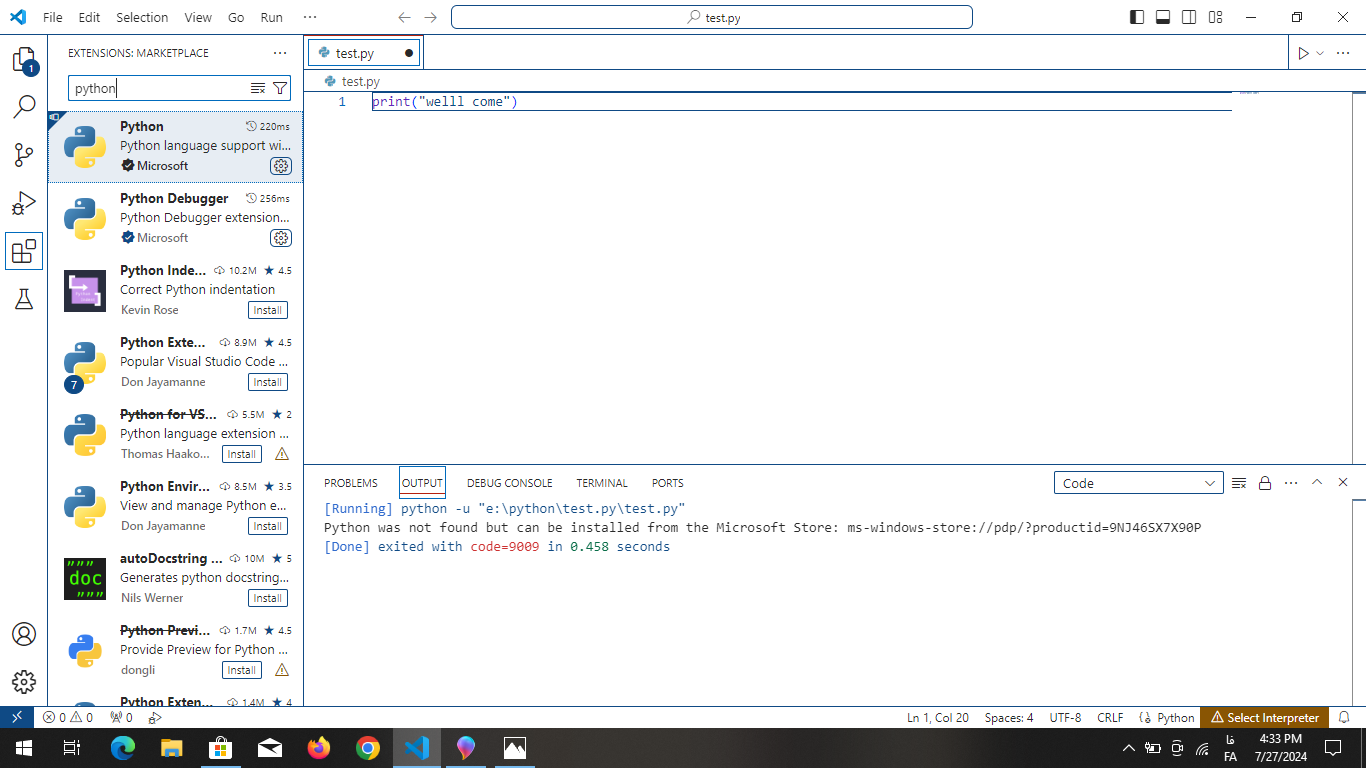Switch to the Terminal tab
The height and width of the screenshot is (768, 1366).
pos(602,483)
